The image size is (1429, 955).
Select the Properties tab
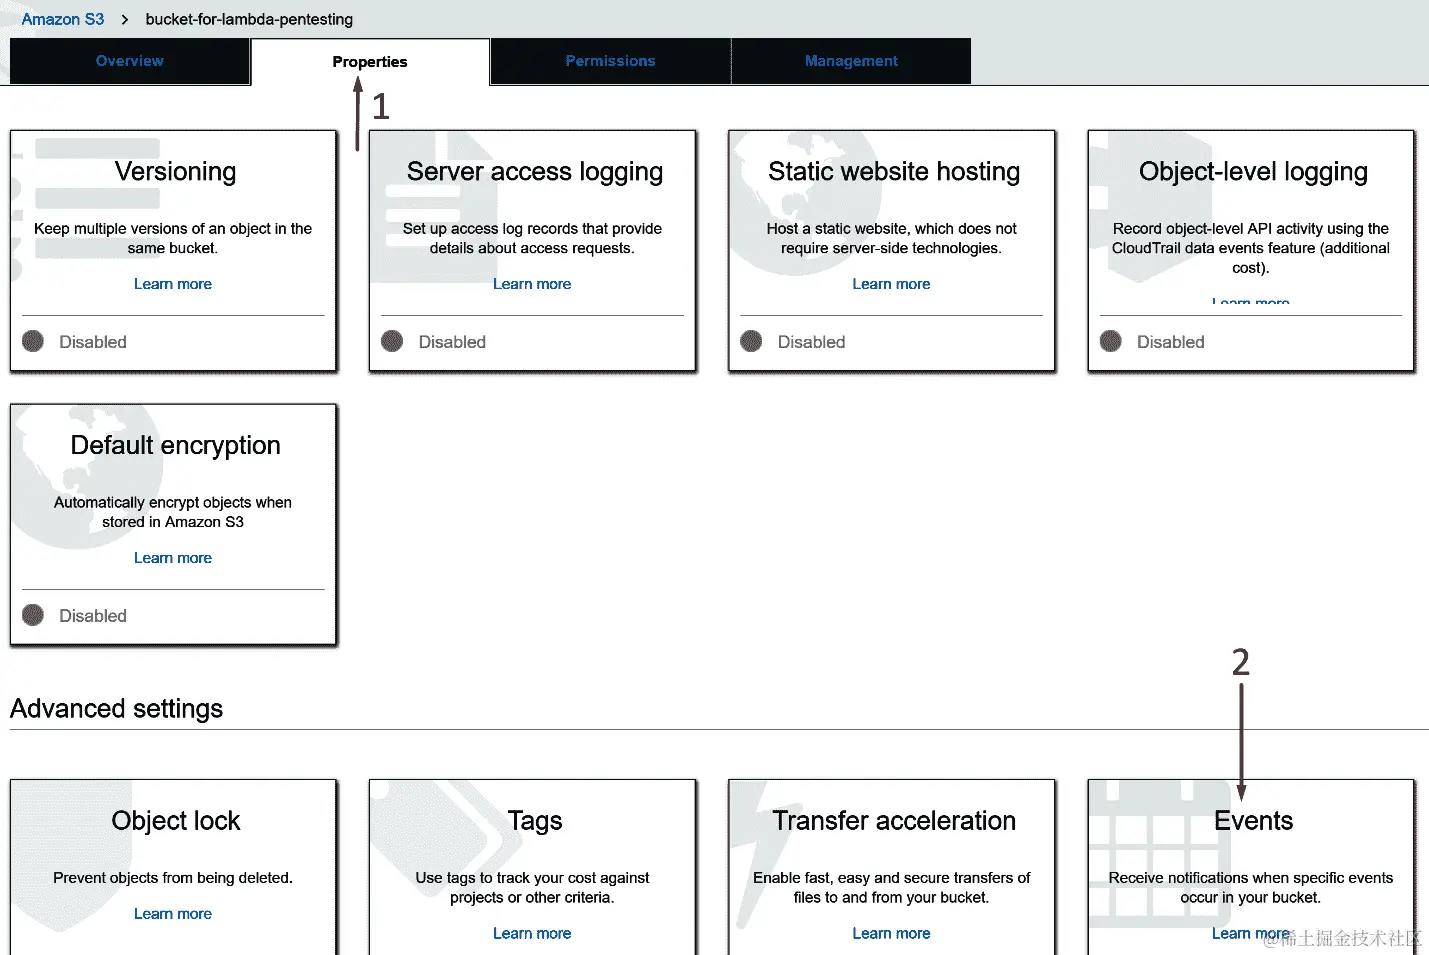(370, 62)
